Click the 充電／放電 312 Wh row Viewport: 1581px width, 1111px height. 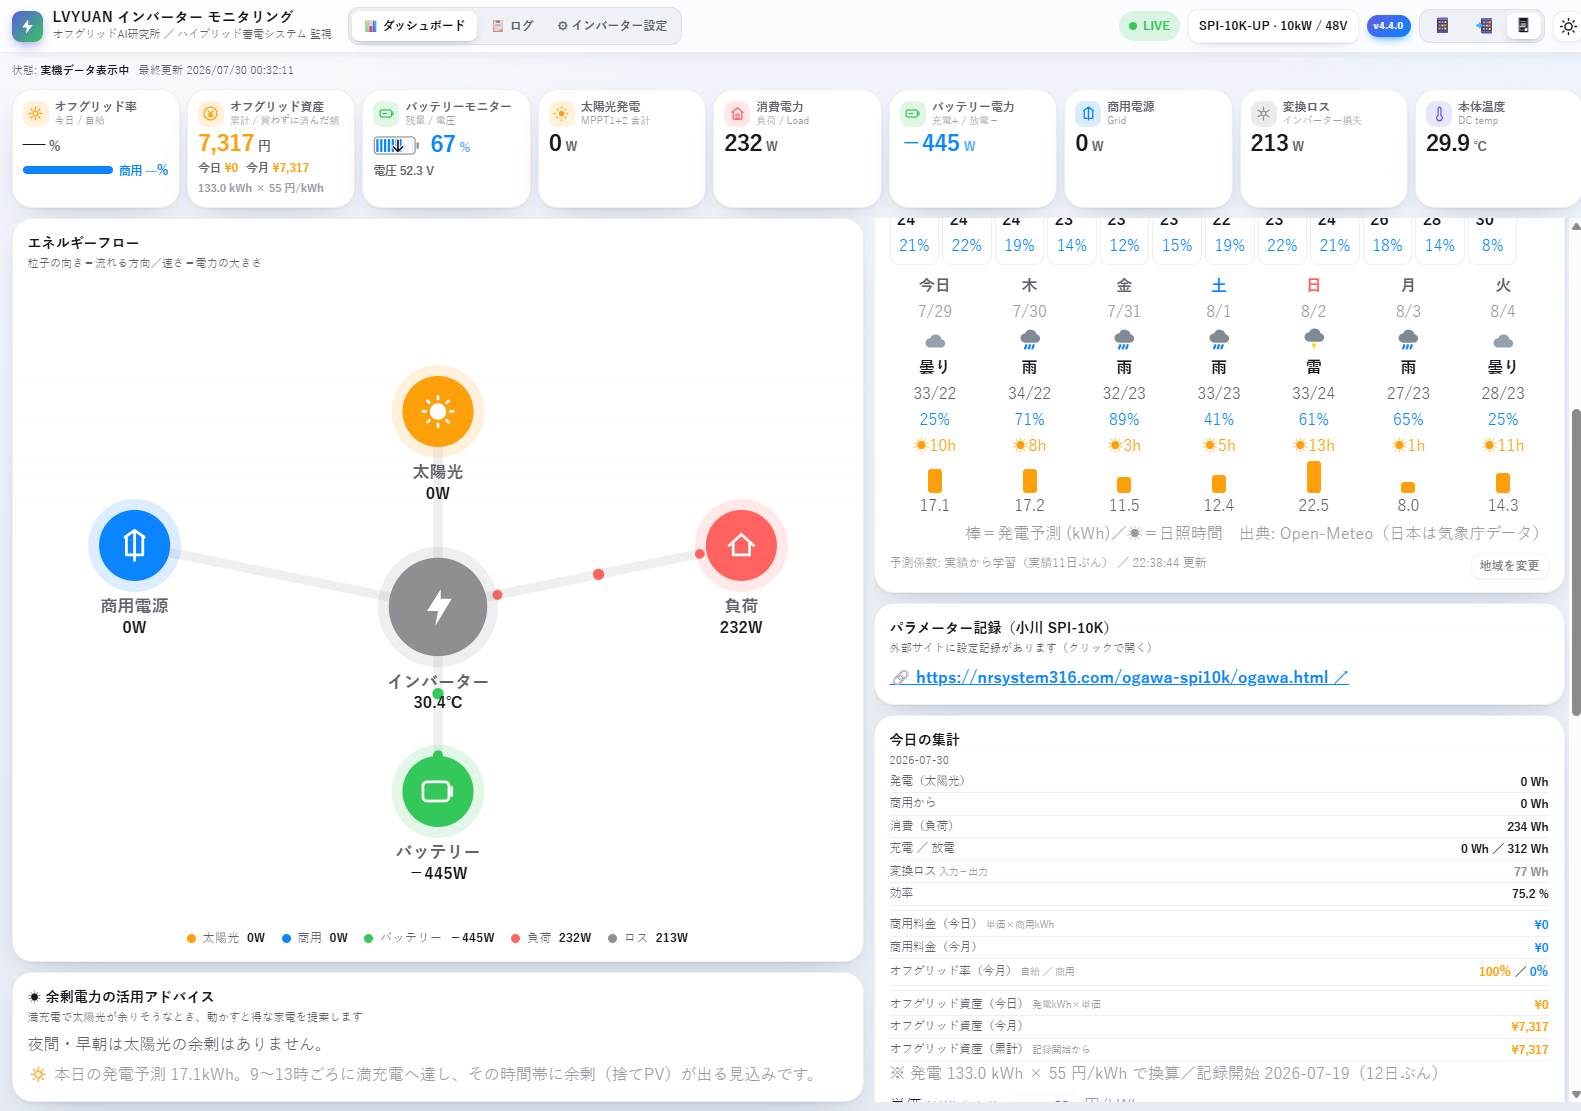click(1219, 848)
